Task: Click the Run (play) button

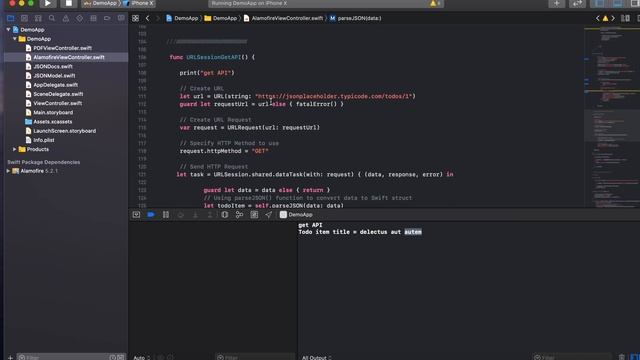Action: coord(48,3)
